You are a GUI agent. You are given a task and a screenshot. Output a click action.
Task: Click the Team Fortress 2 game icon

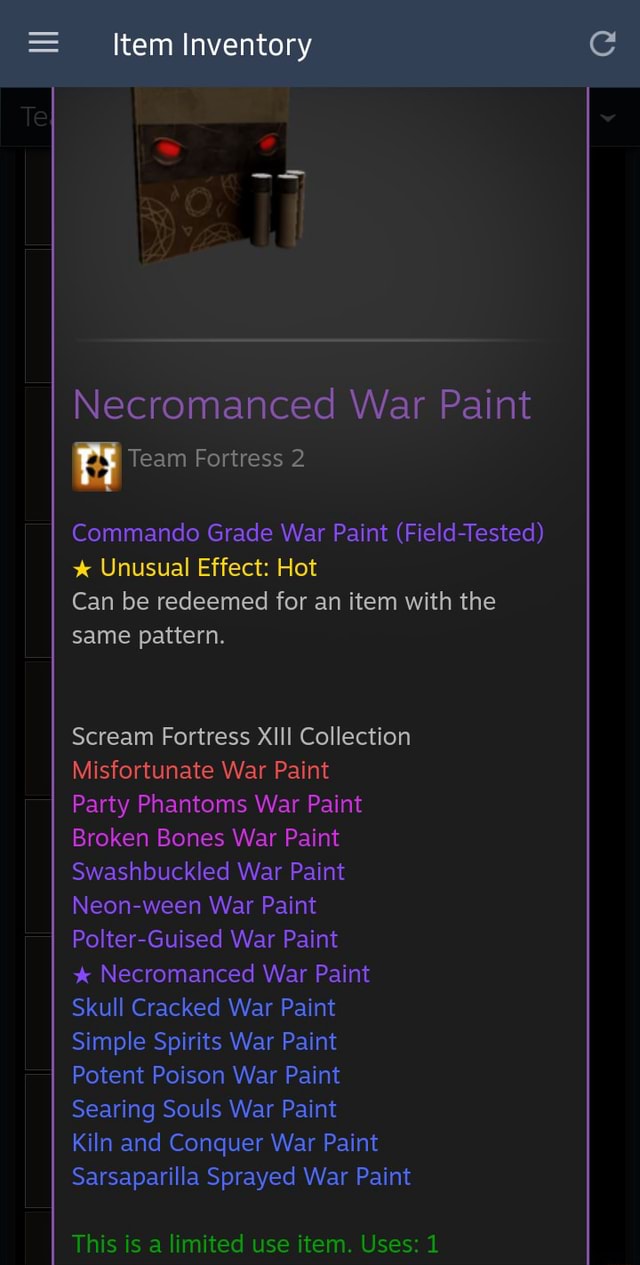pos(96,465)
